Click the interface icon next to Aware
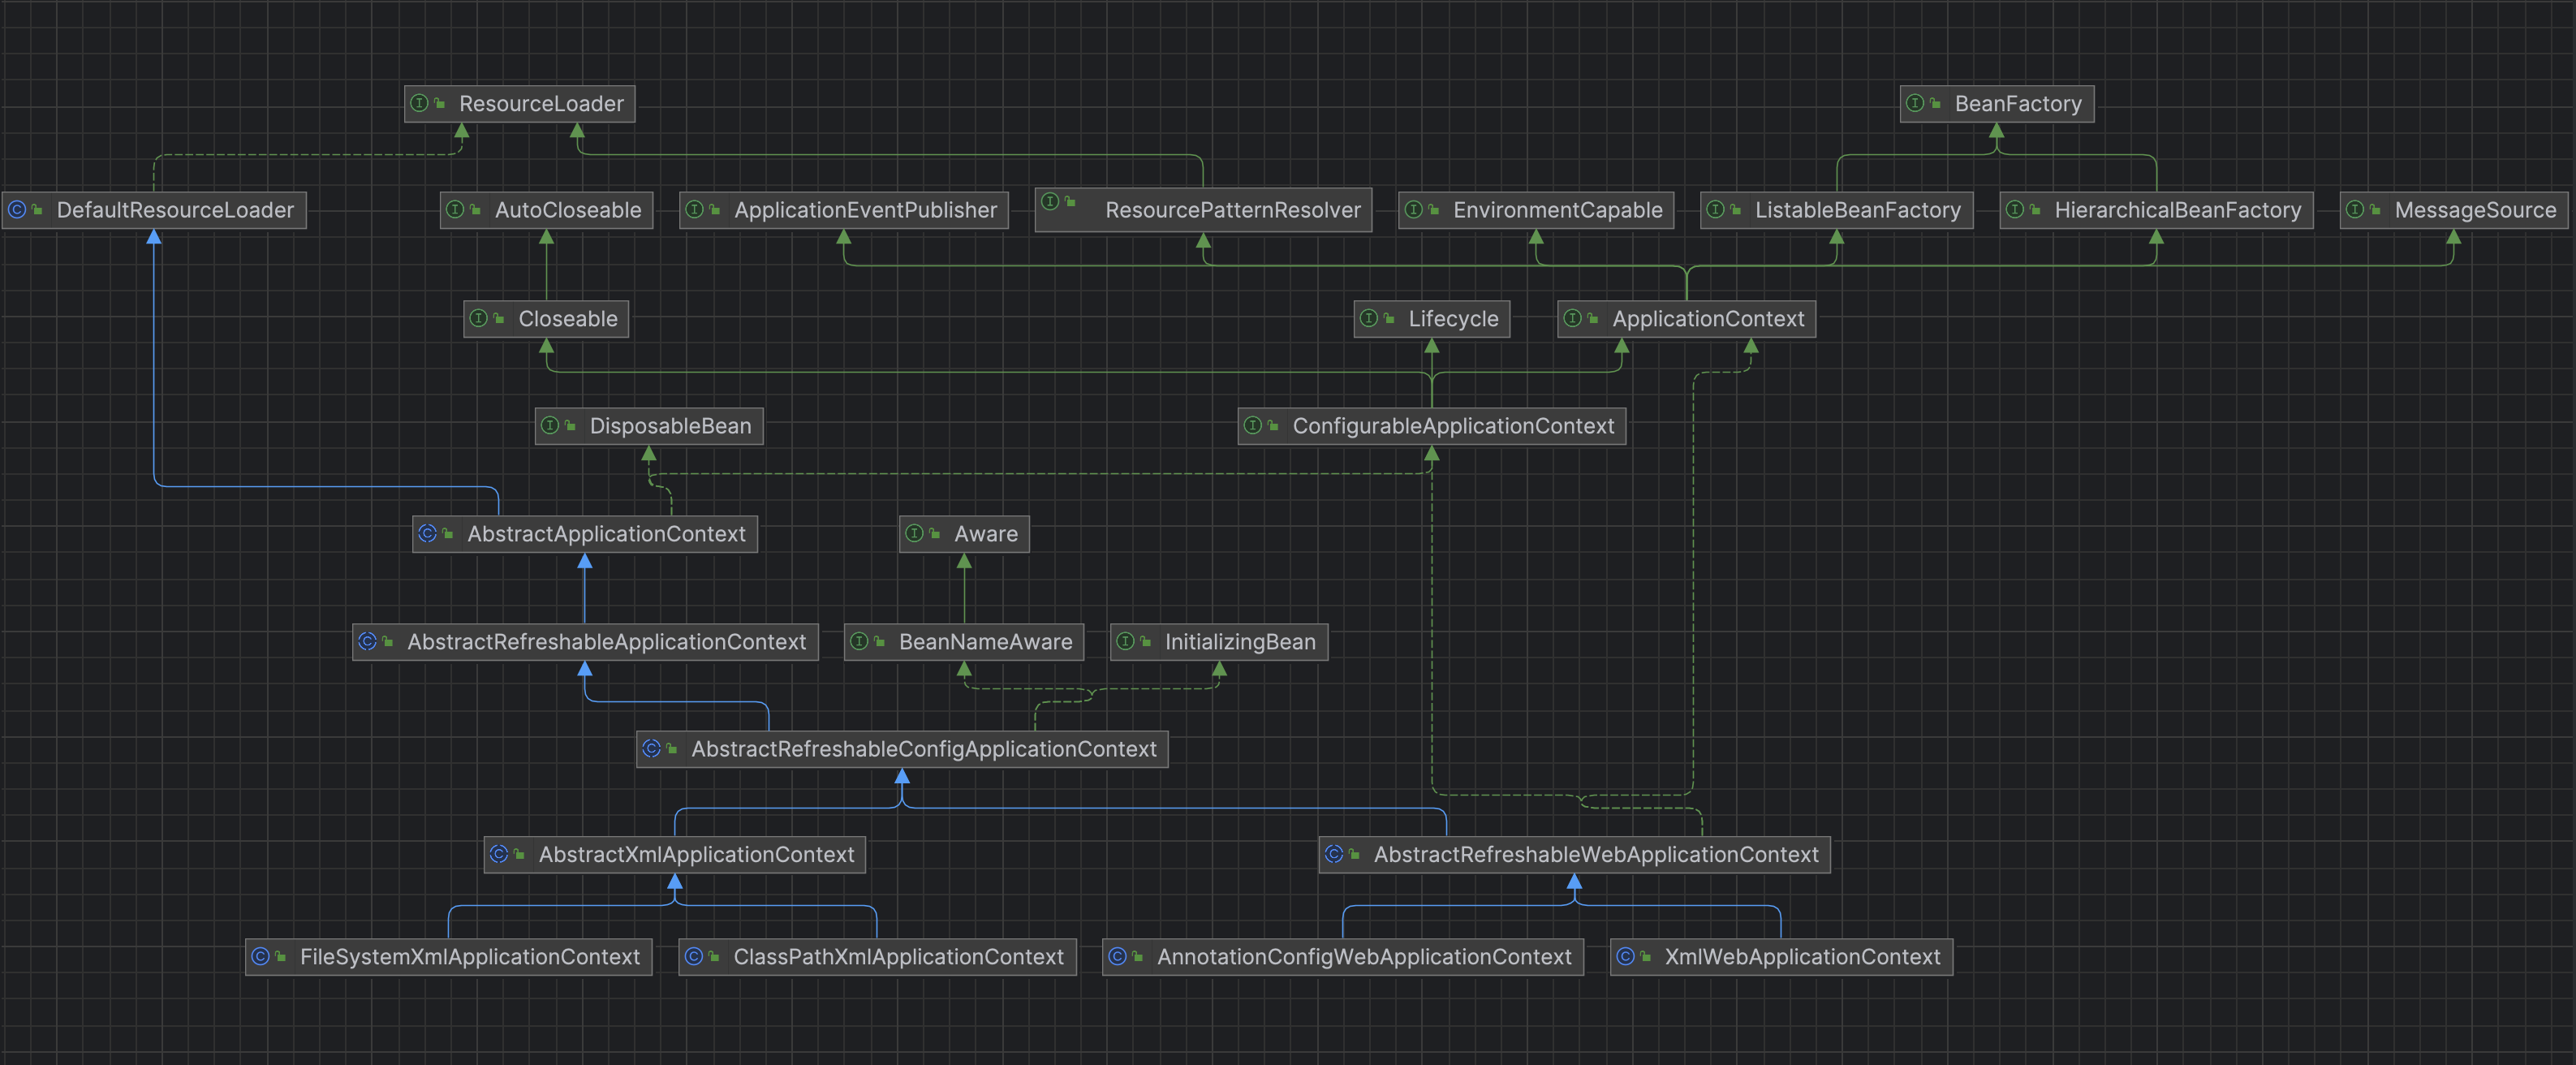Viewport: 2576px width, 1065px height. [914, 533]
